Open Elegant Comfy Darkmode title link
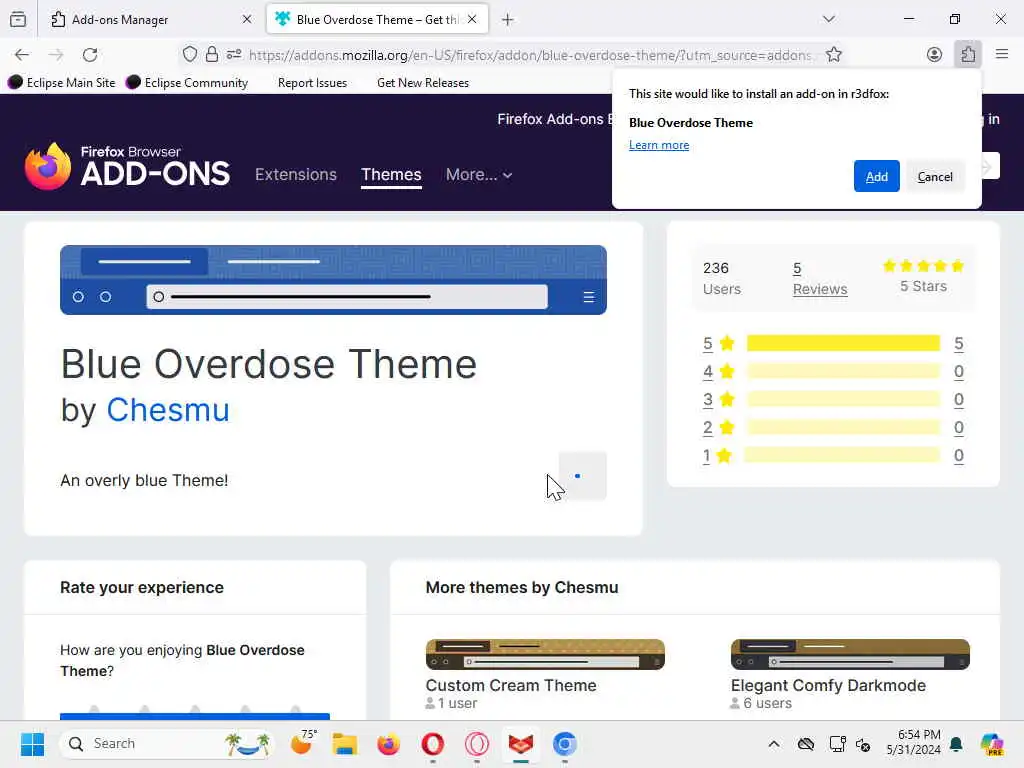The height and width of the screenshot is (768, 1024). click(828, 685)
